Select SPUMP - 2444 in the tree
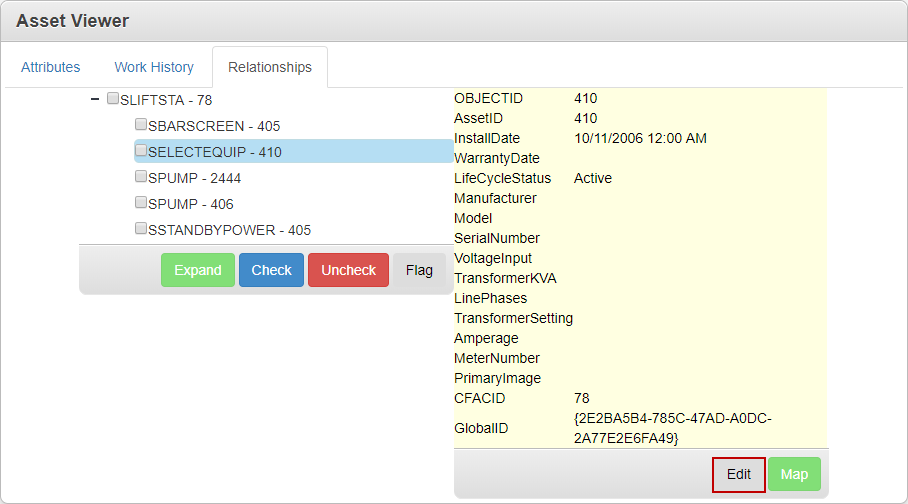This screenshot has width=908, height=504. 194,178
